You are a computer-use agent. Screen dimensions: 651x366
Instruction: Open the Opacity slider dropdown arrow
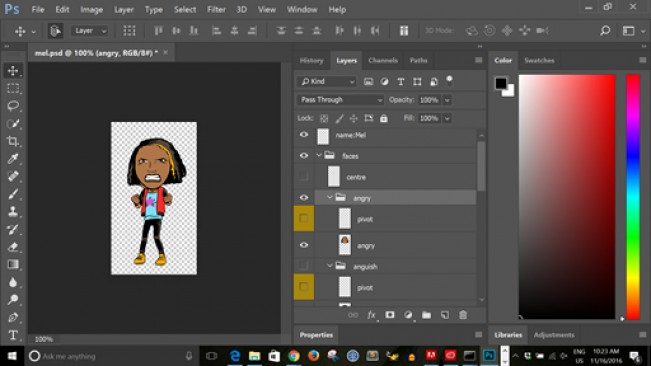(x=447, y=100)
